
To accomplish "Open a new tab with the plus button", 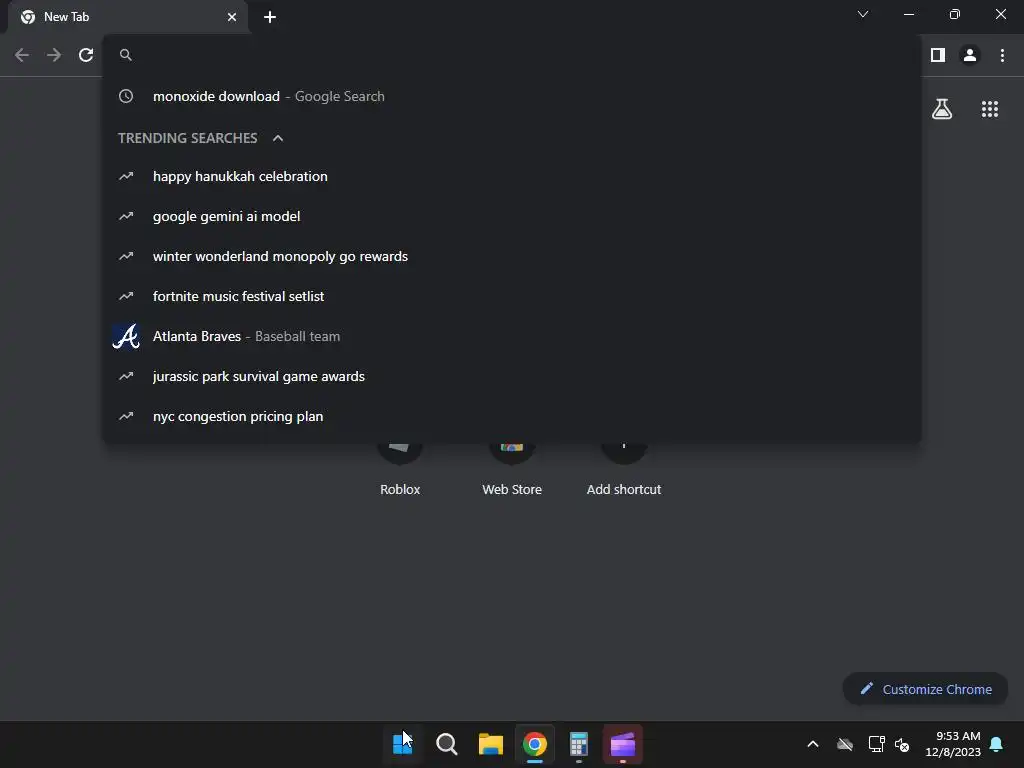I will click(270, 17).
